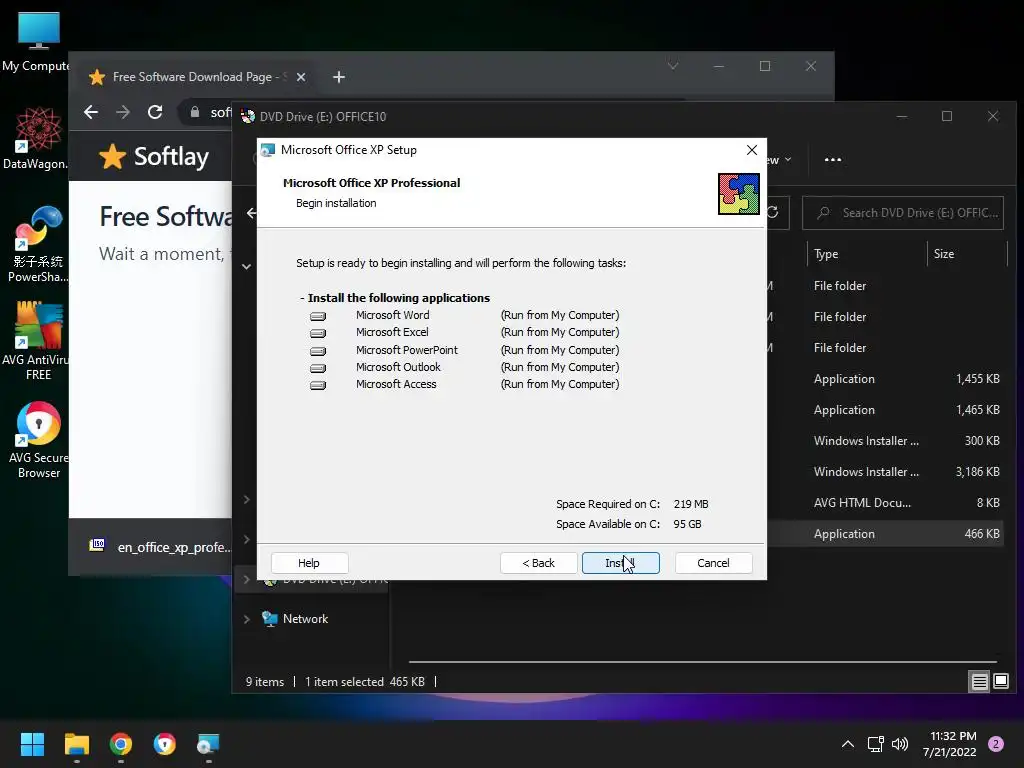The height and width of the screenshot is (768, 1024).
Task: Click the 219 MB space required value
Action: click(x=691, y=504)
